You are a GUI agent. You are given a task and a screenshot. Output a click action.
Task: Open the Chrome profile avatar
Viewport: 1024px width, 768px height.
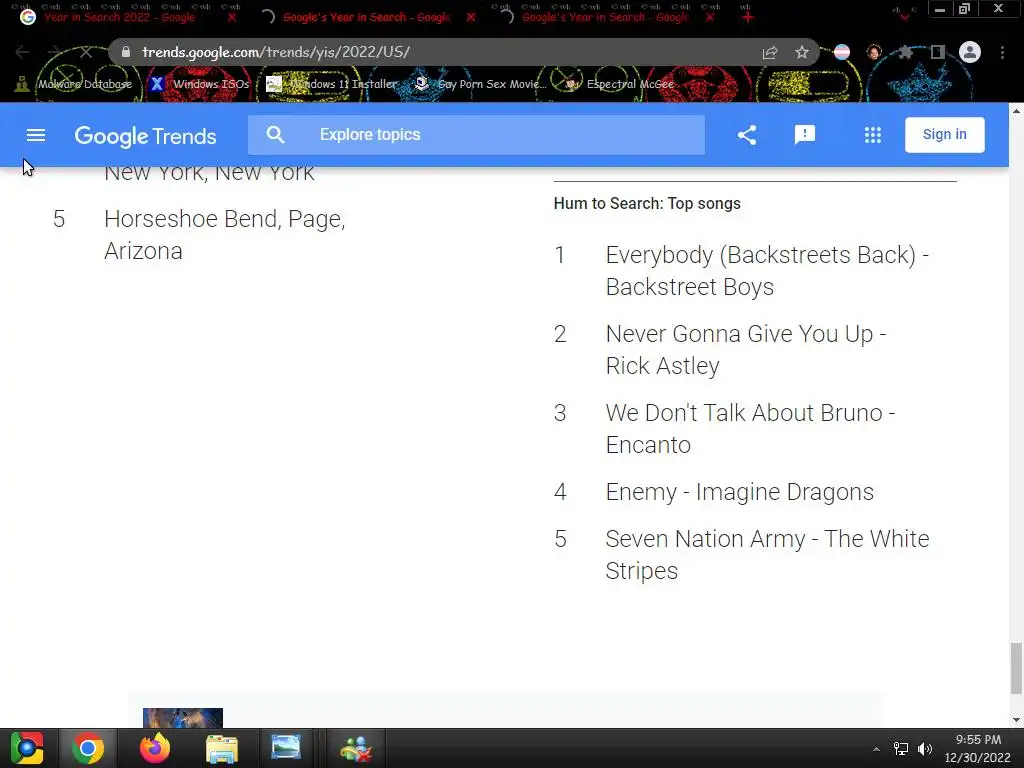[970, 52]
